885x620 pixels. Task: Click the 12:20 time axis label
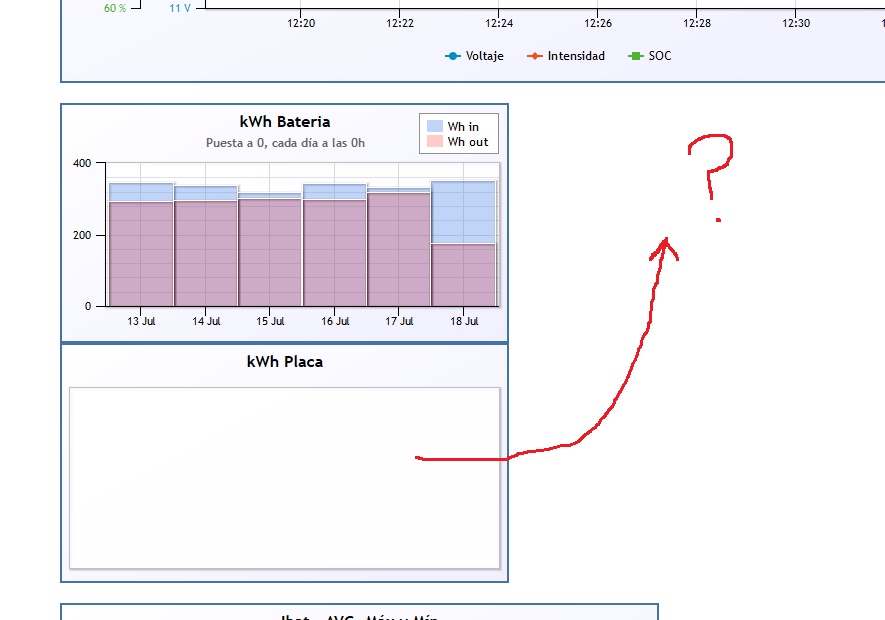click(301, 23)
